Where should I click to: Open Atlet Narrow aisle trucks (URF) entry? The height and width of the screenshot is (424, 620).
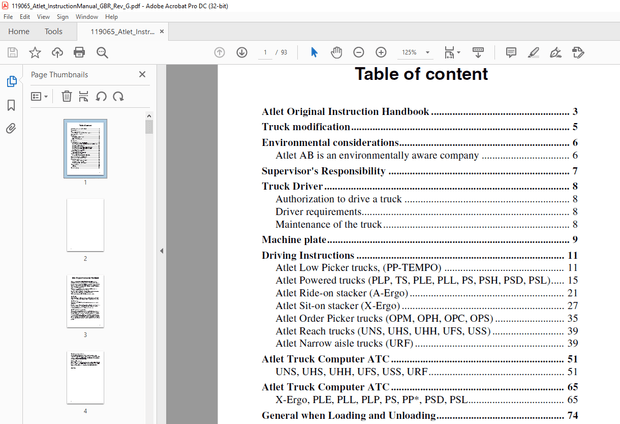pyautogui.click(x=427, y=343)
